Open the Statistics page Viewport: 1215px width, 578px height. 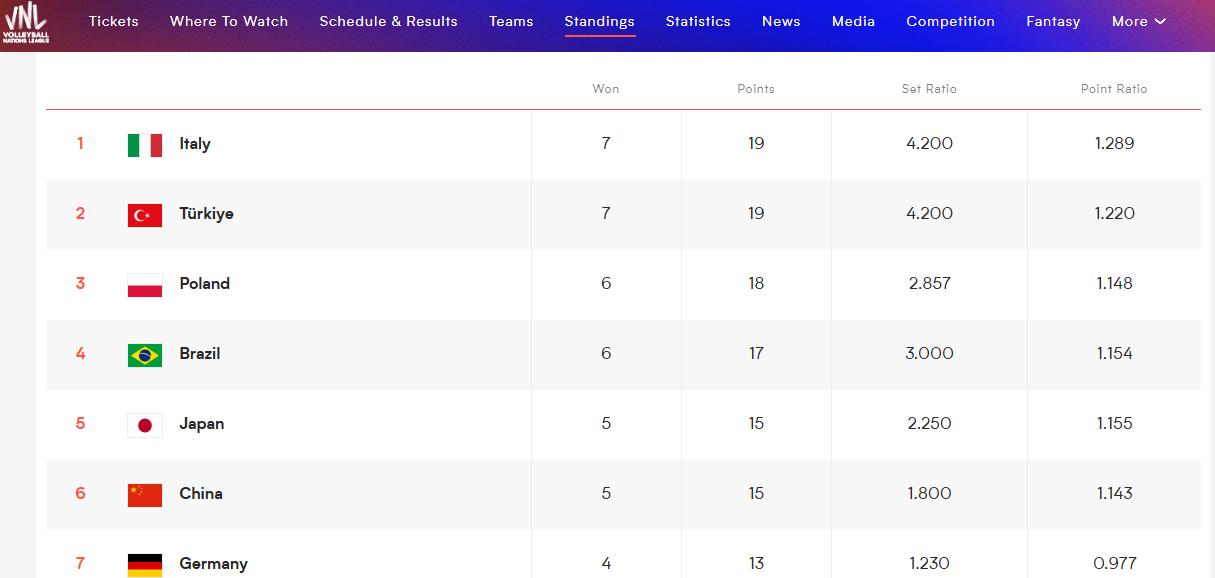coord(698,21)
